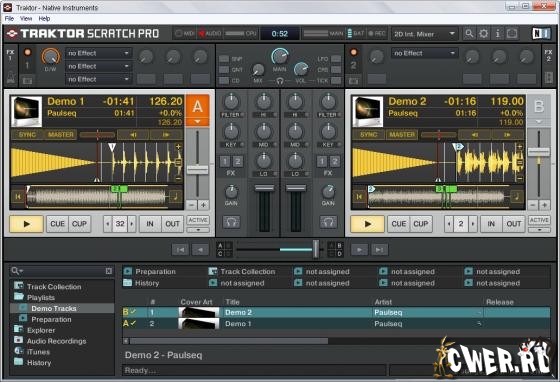Click Deck B tempo fader handle
This screenshot has width=560, height=382.
tap(539, 152)
